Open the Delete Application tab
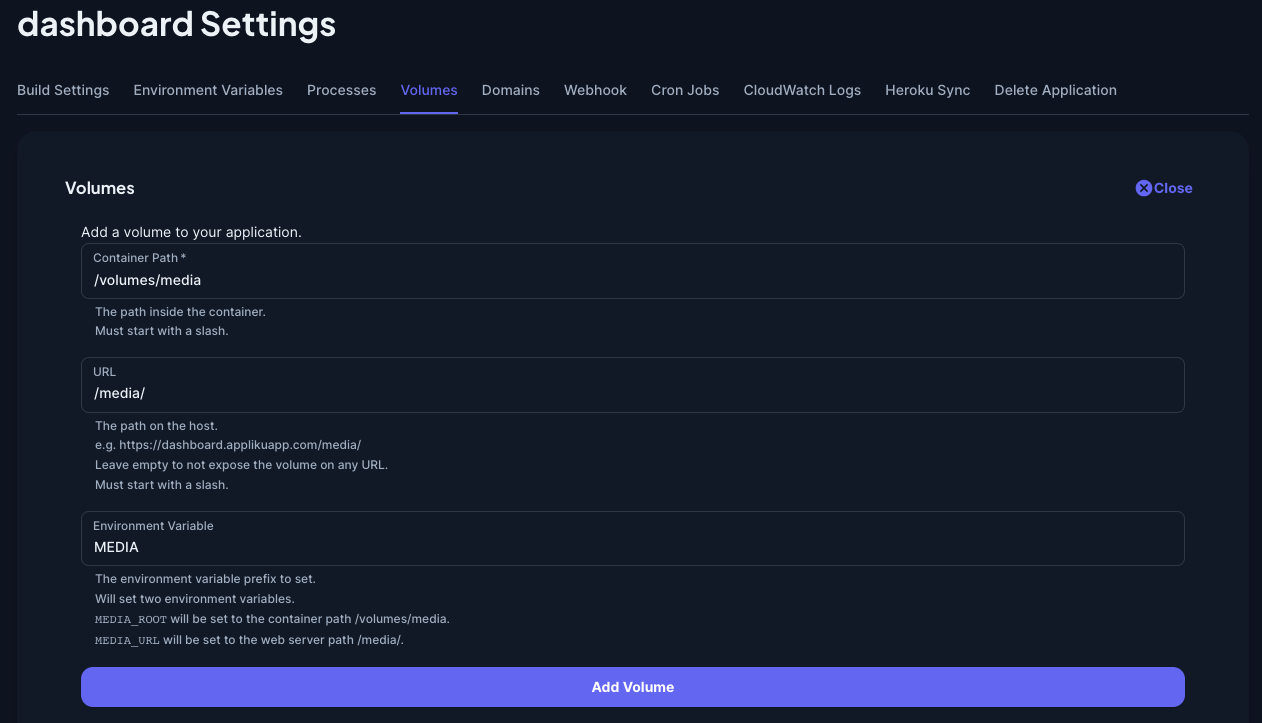This screenshot has width=1262, height=723. point(1055,90)
